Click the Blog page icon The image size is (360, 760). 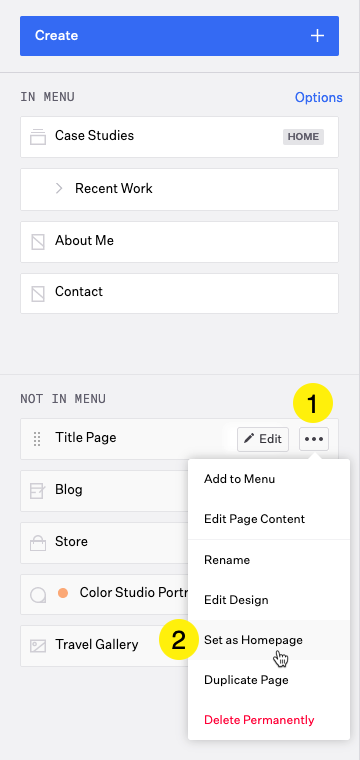pos(37,491)
